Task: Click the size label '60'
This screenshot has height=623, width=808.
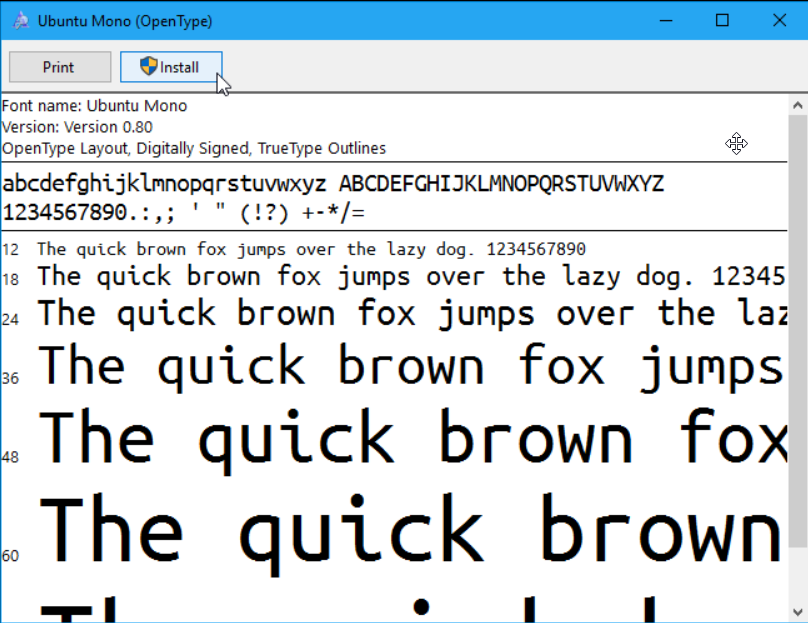Action: pos(10,556)
